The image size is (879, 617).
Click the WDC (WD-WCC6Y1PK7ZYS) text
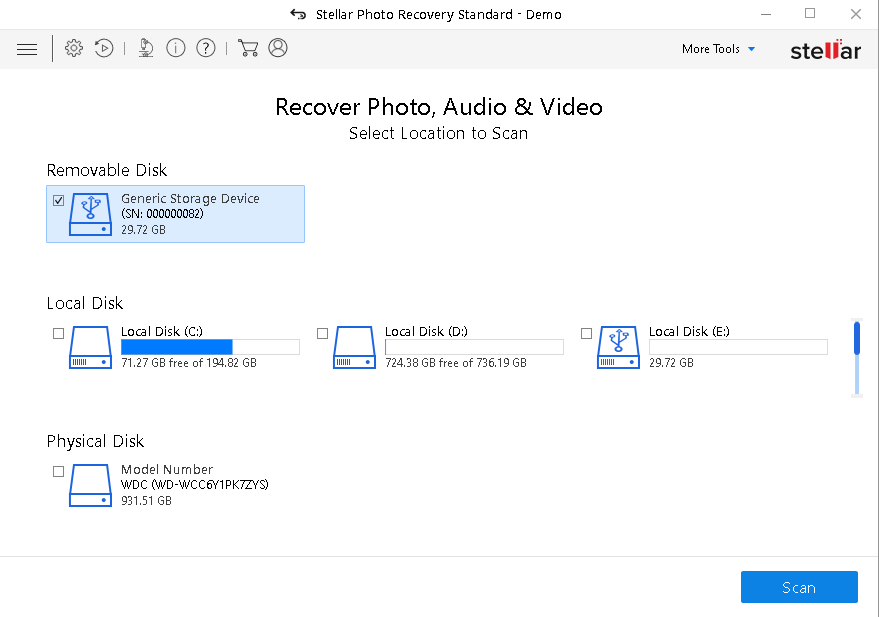click(195, 484)
